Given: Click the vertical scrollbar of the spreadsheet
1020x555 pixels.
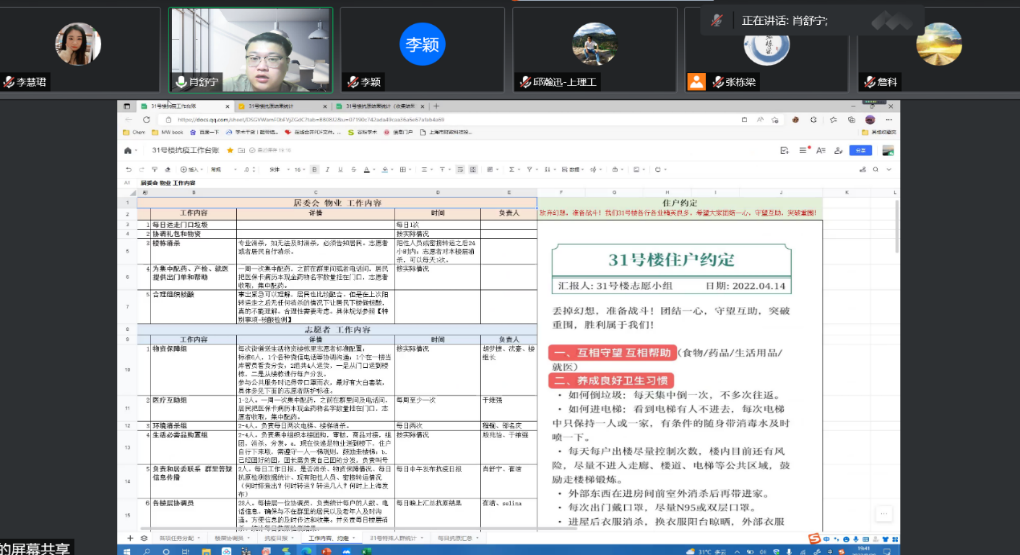Looking at the screenshot, I should [895, 228].
